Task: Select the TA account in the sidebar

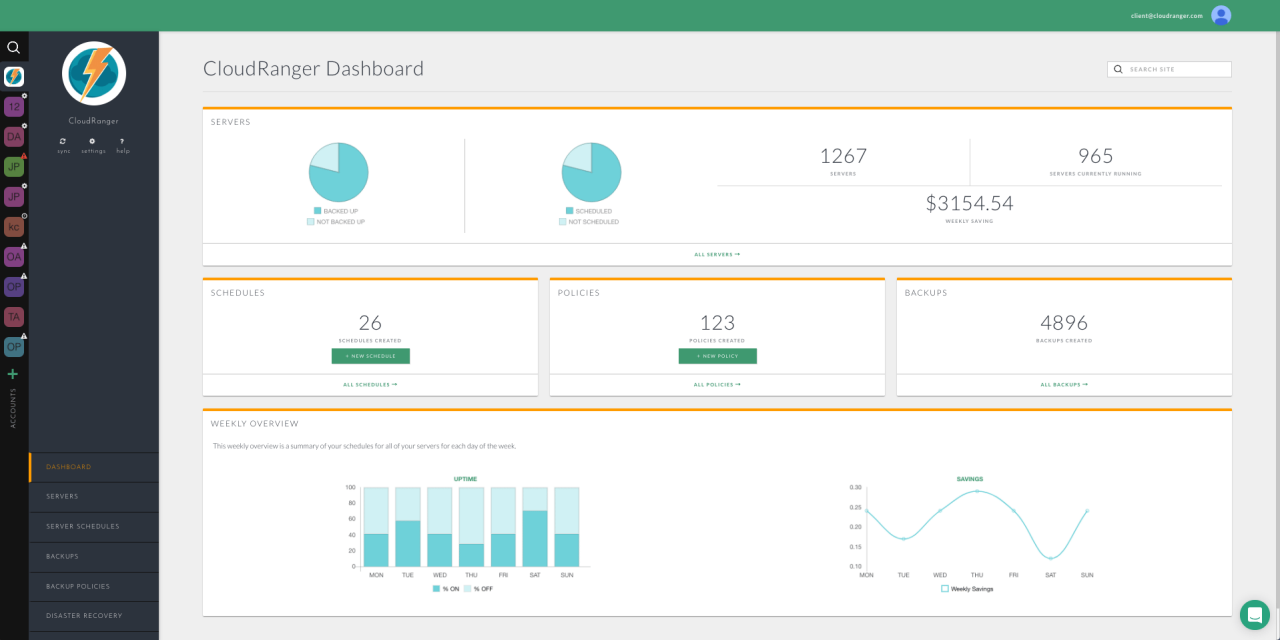Action: [13, 316]
